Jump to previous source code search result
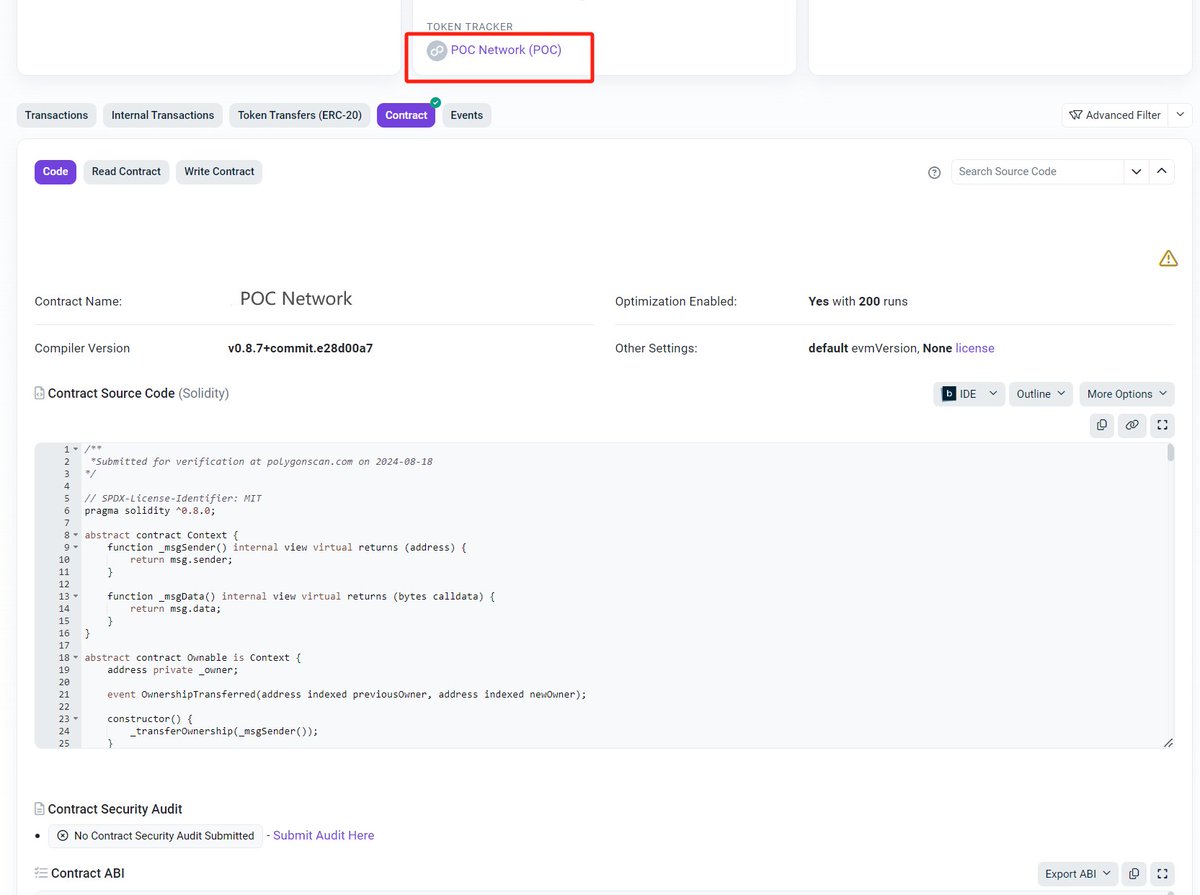The height and width of the screenshot is (895, 1200). click(1162, 171)
